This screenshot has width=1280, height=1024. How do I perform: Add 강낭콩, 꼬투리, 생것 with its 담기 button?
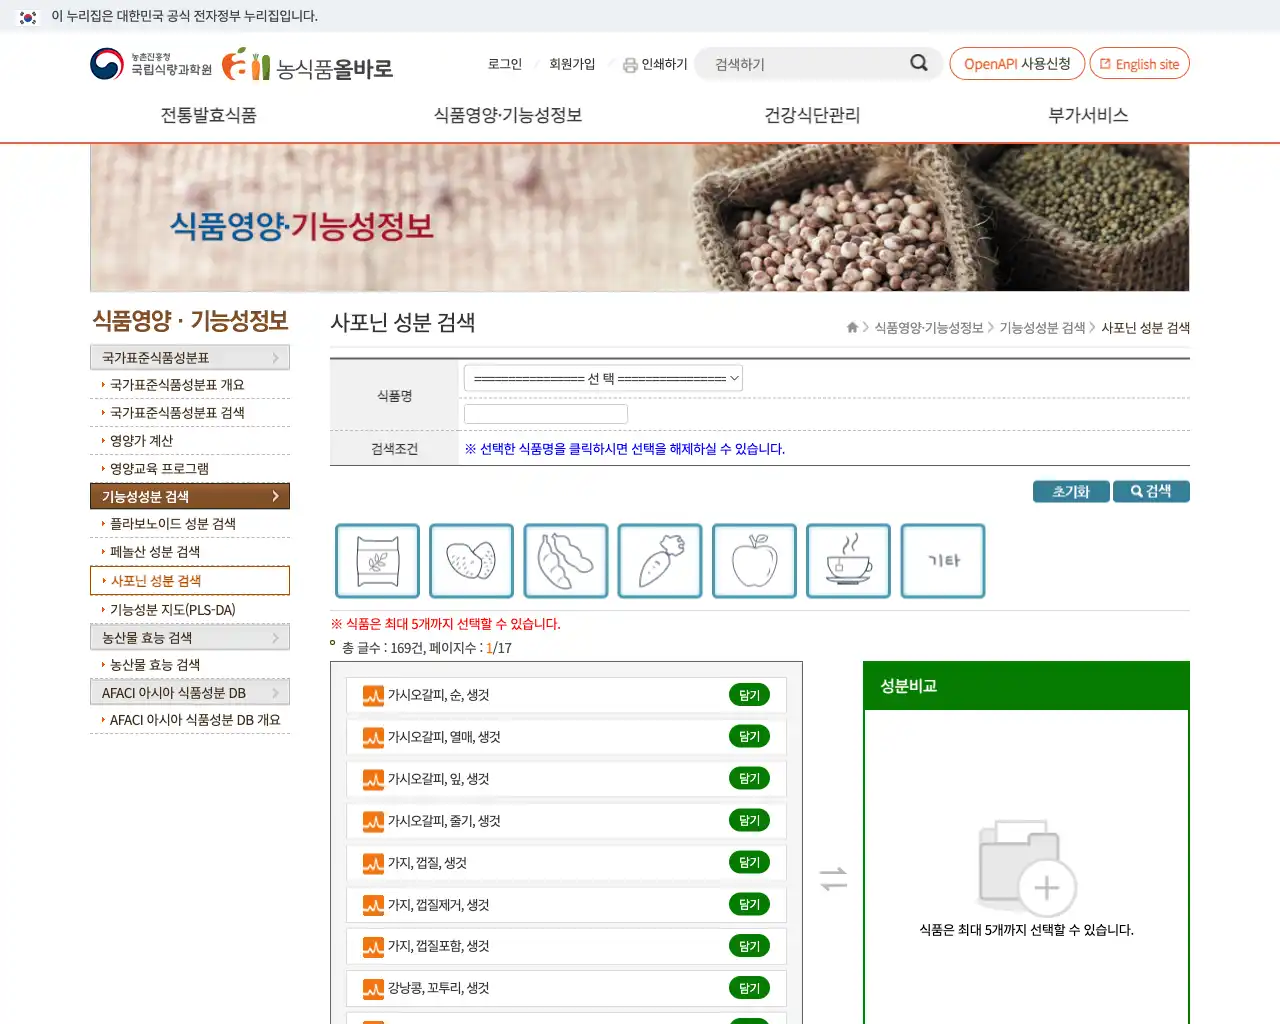click(x=748, y=988)
